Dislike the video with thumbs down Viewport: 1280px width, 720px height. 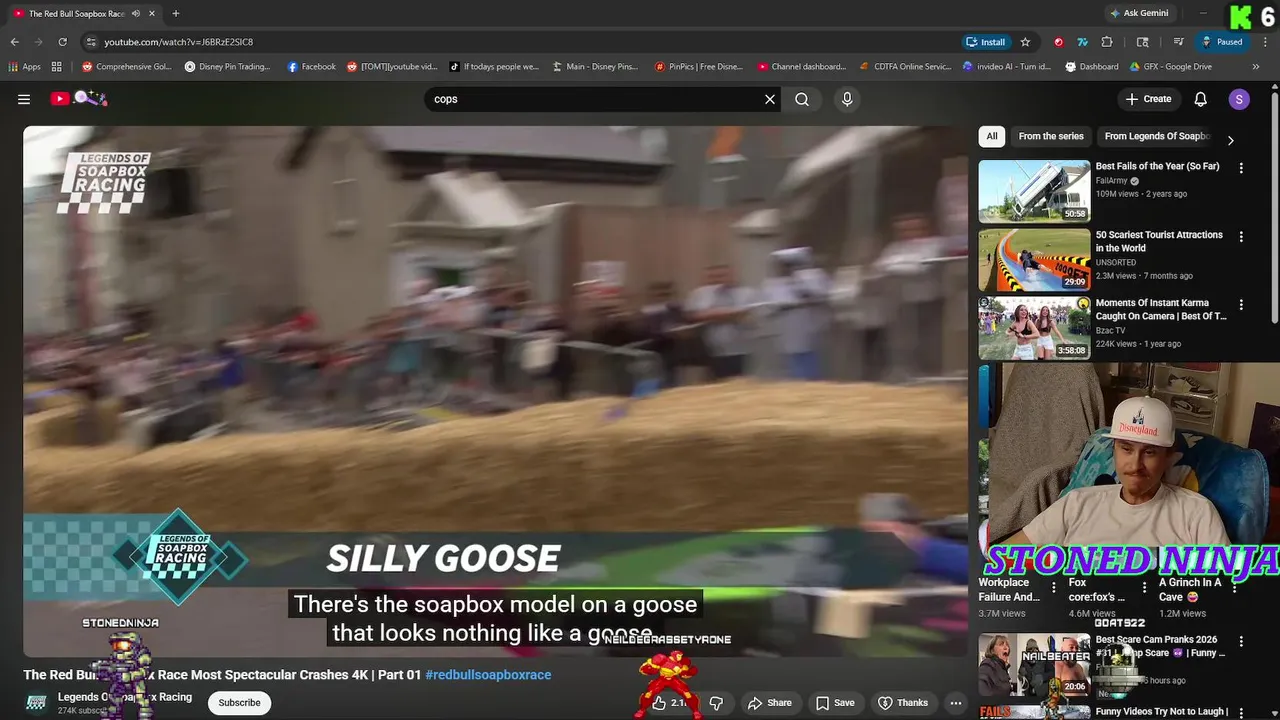pos(716,703)
